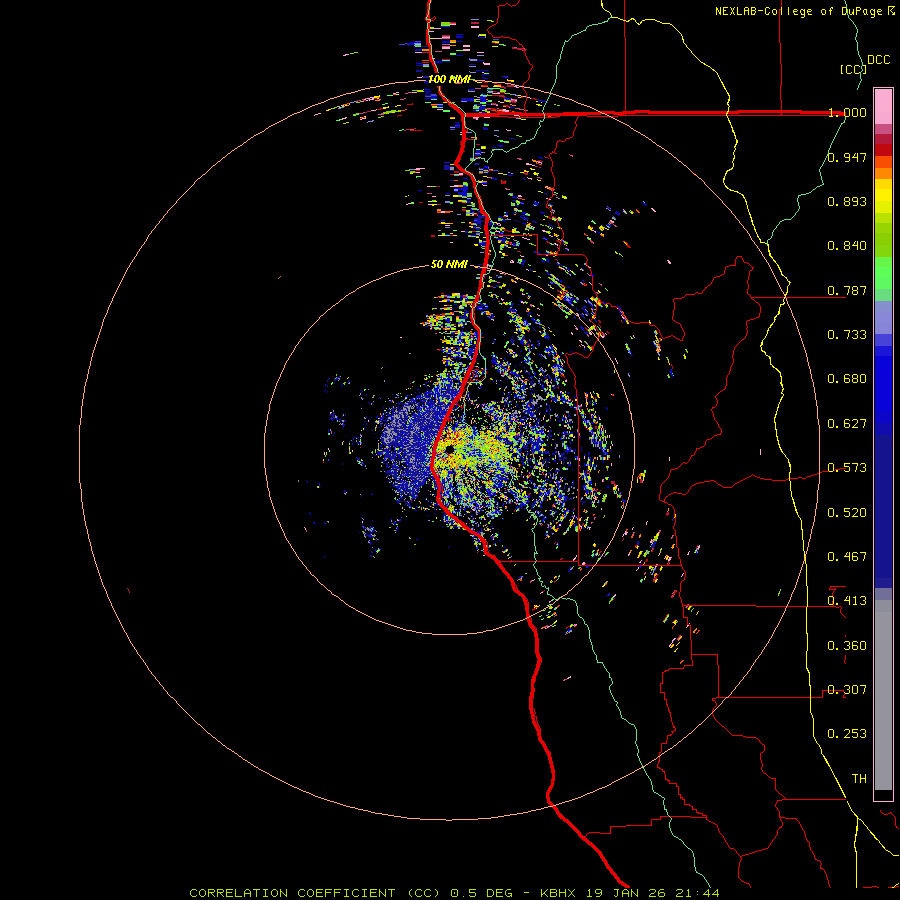Select the 0.680 scale value
Screen dimensions: 900x900
point(847,379)
